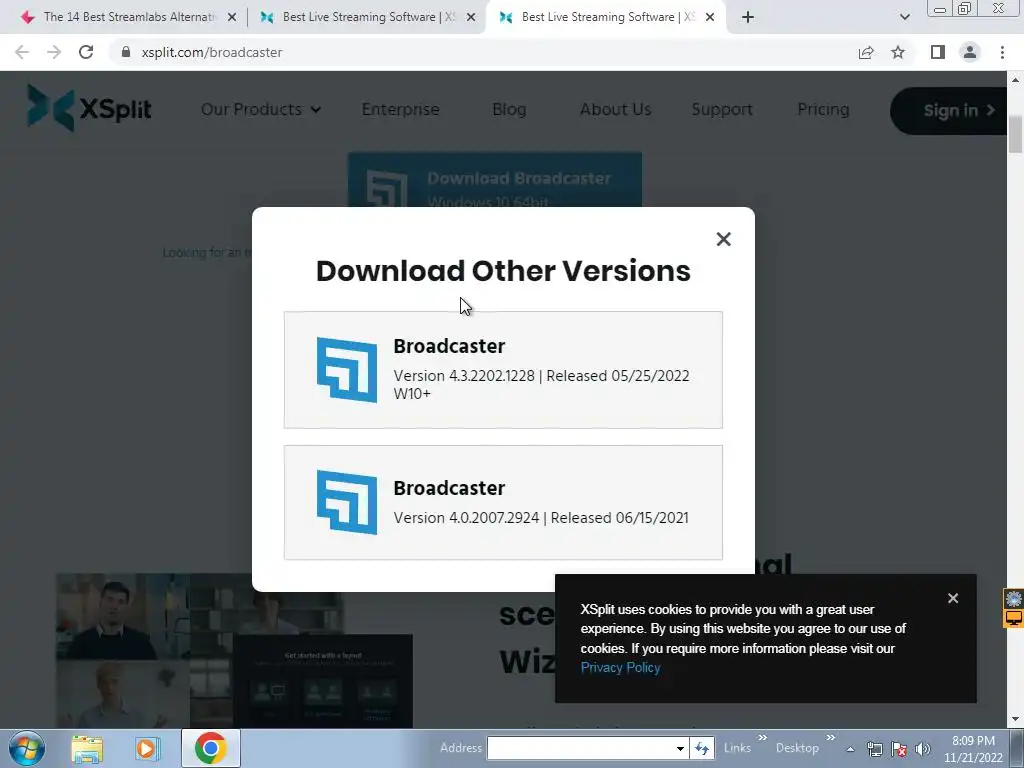Go back to previous page
1024x768 pixels.
pos(22,52)
